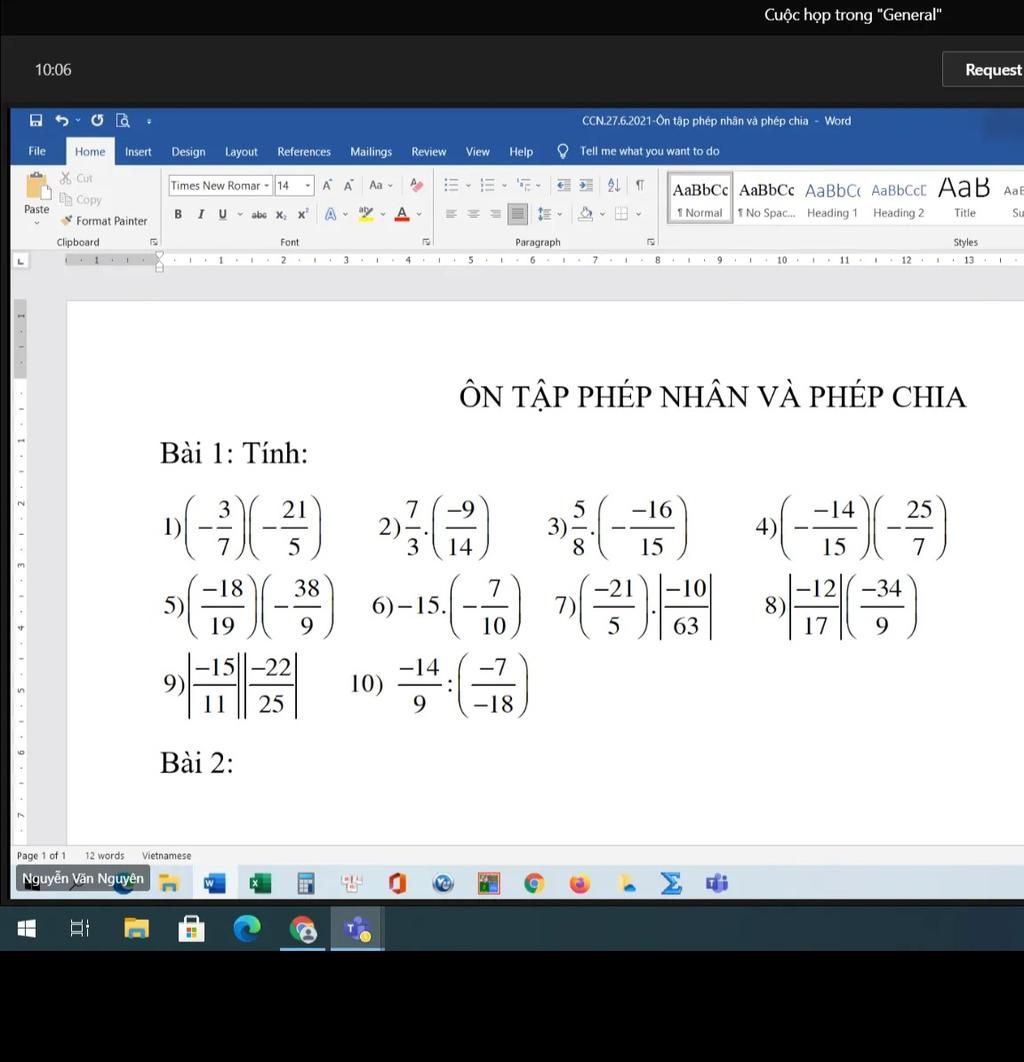Activate the Format Painter
Image resolution: width=1024 pixels, height=1062 pixels.
pyautogui.click(x=104, y=221)
